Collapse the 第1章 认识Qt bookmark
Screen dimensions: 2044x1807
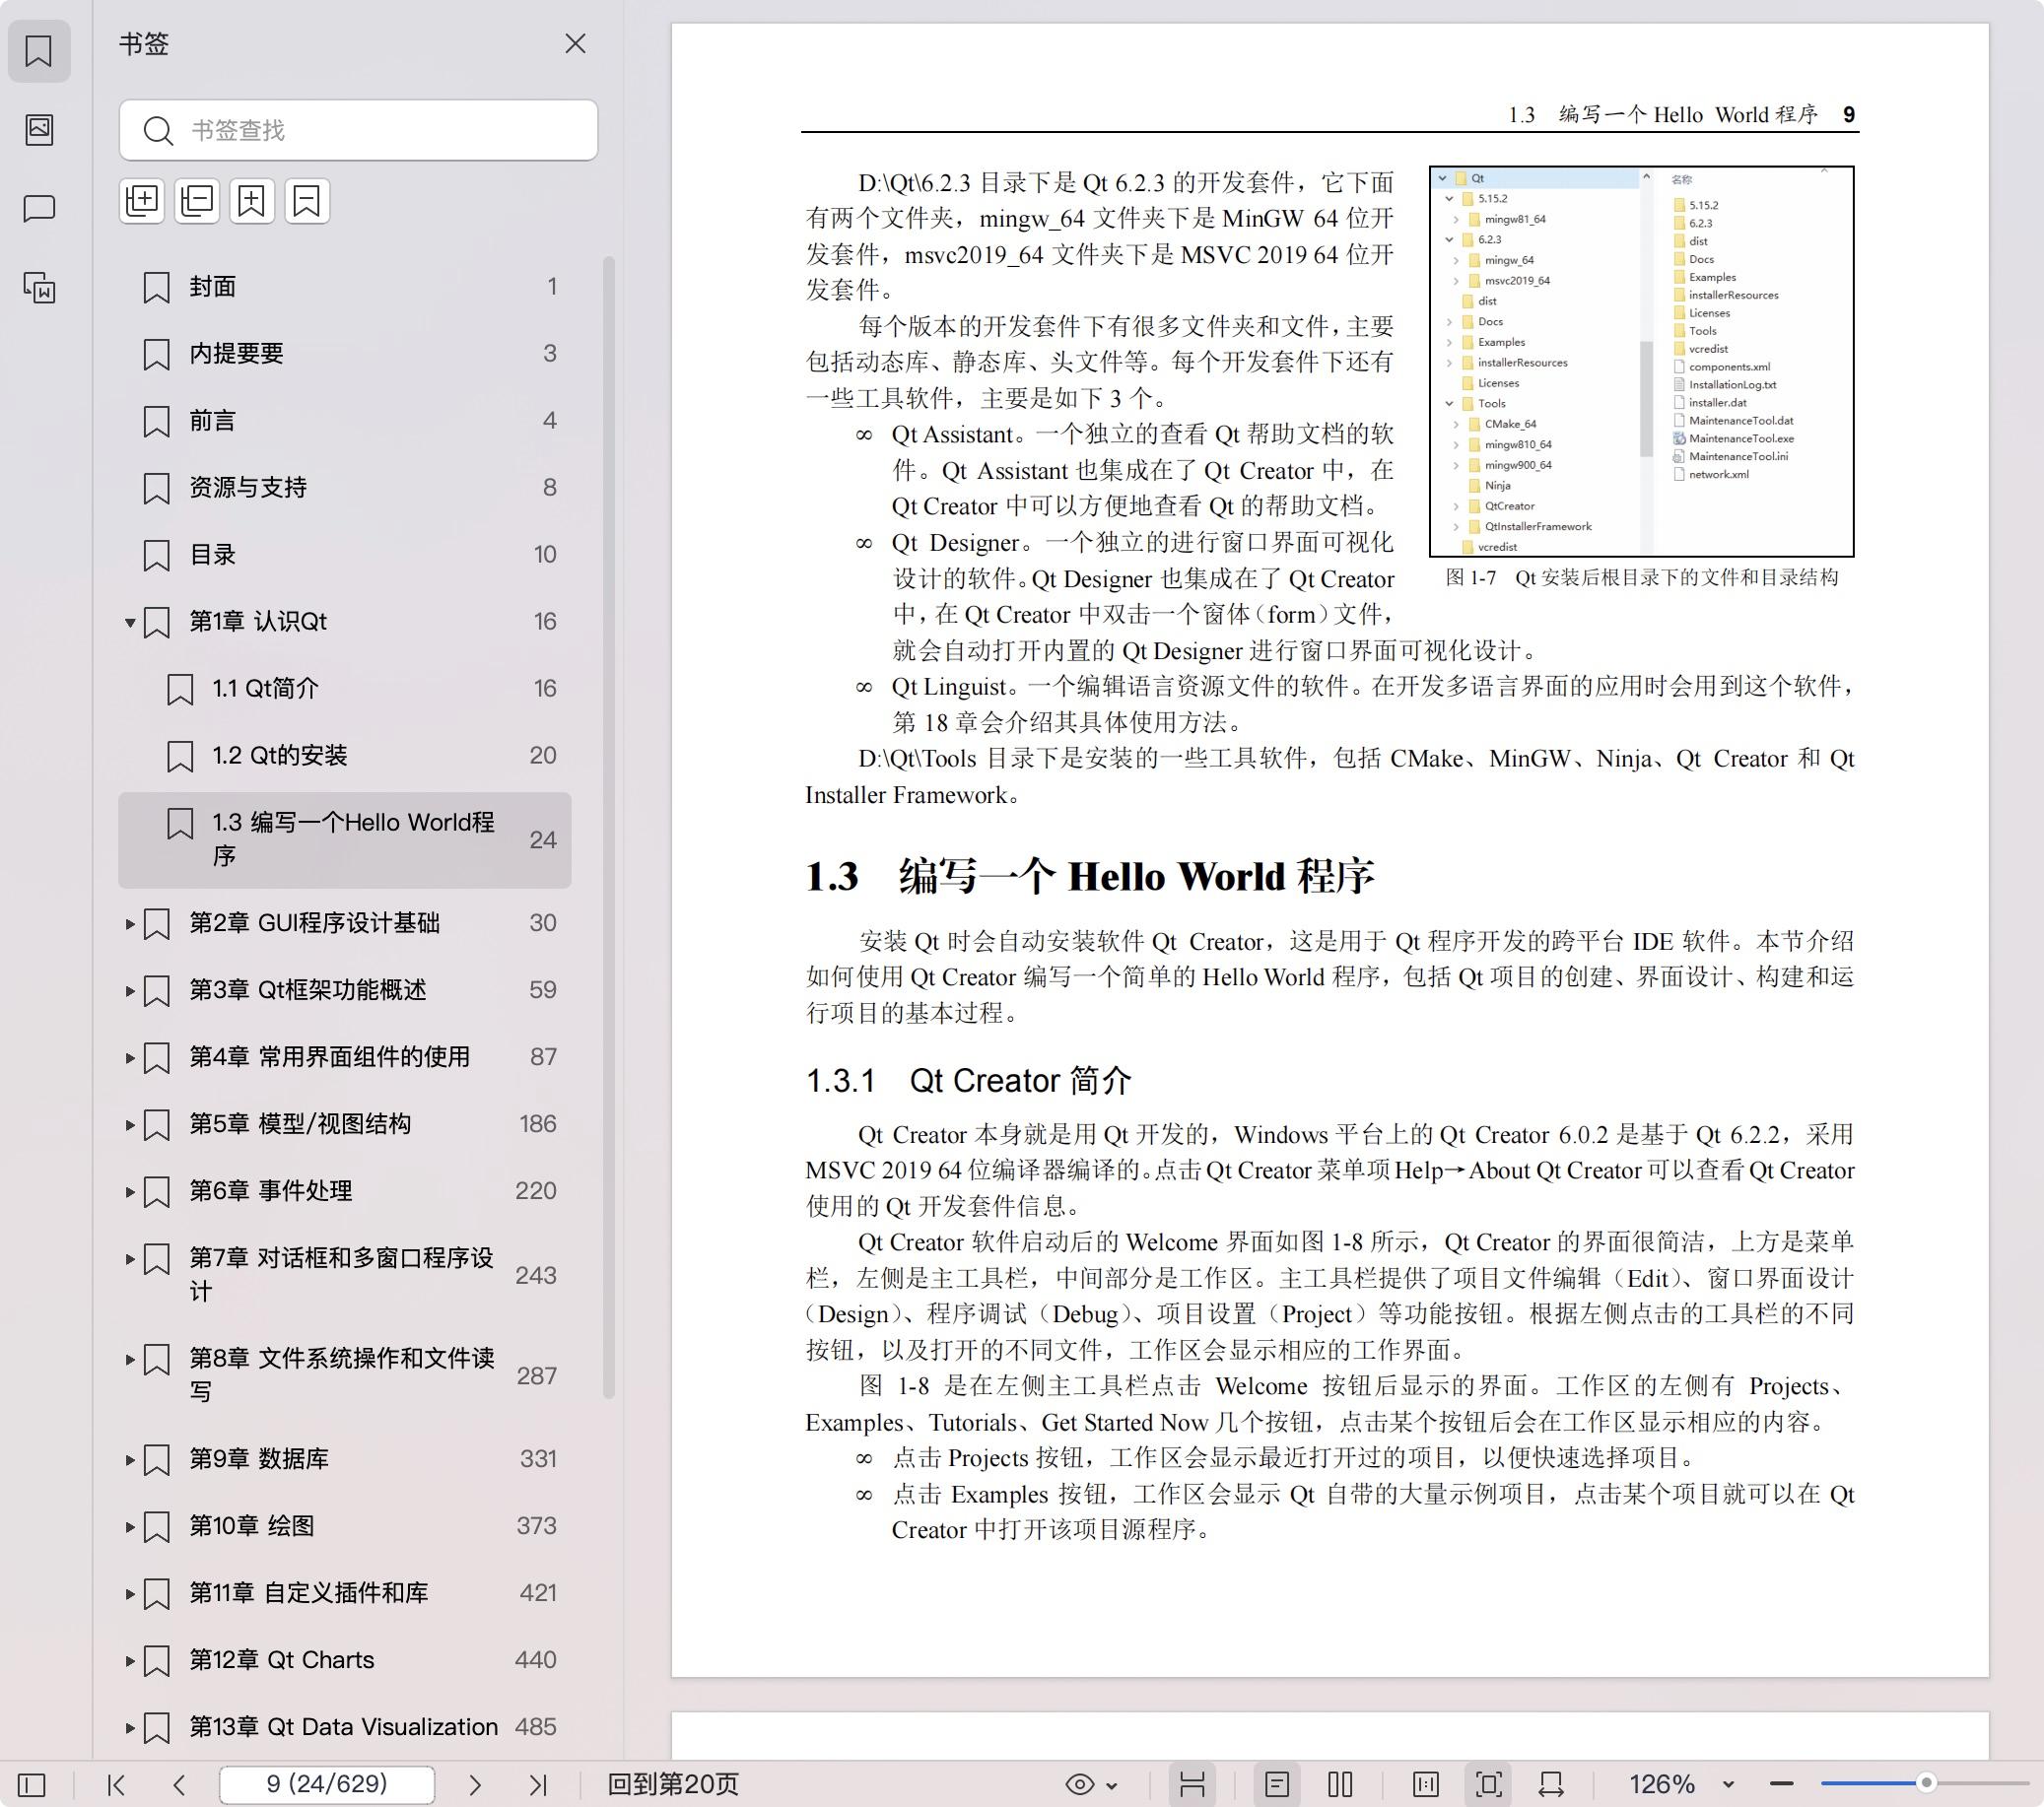coord(129,623)
